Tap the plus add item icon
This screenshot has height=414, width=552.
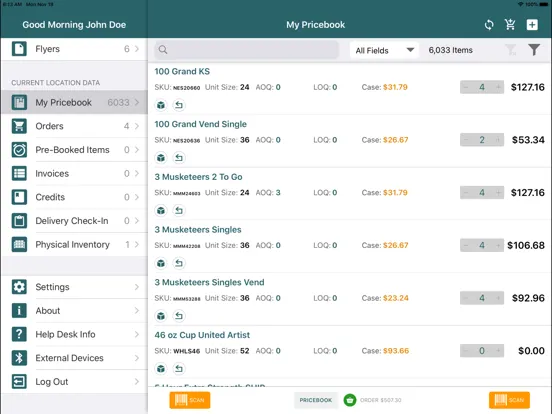pyautogui.click(x=532, y=25)
